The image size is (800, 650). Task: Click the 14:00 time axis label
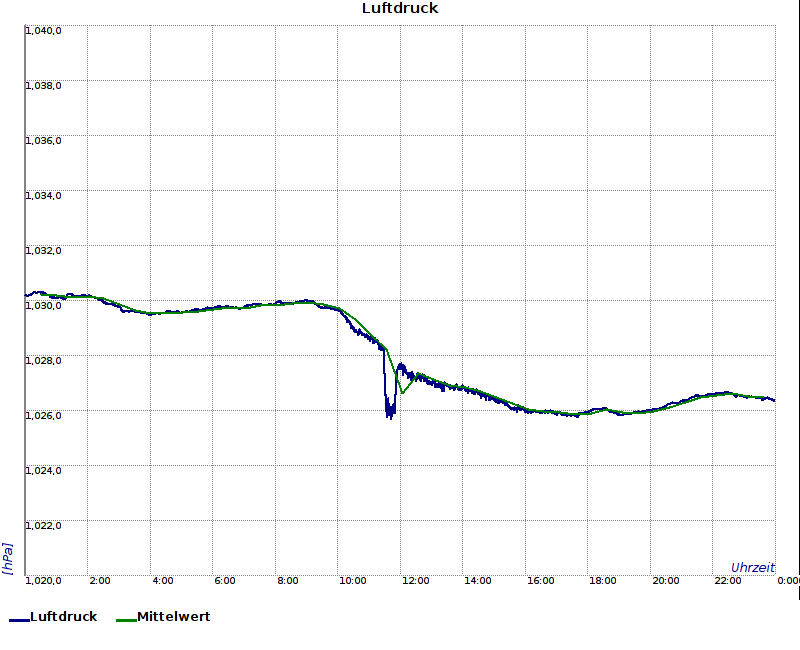pos(478,581)
